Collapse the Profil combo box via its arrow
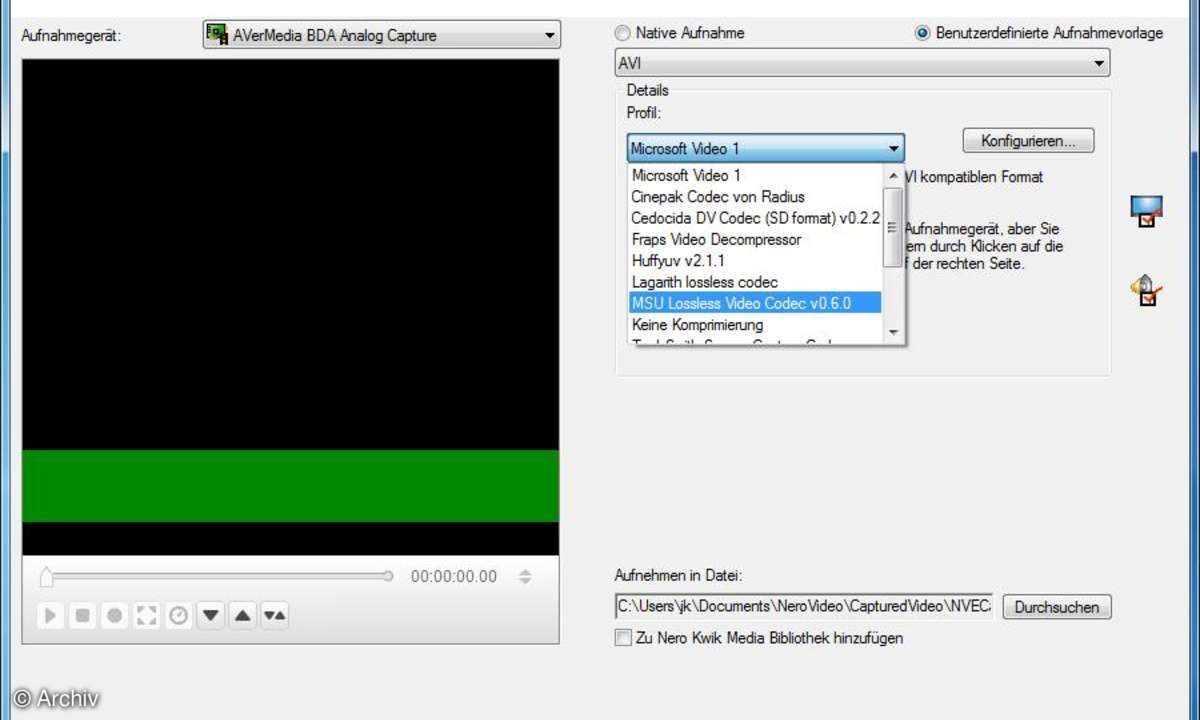Viewport: 1200px width, 720px height. click(x=893, y=149)
